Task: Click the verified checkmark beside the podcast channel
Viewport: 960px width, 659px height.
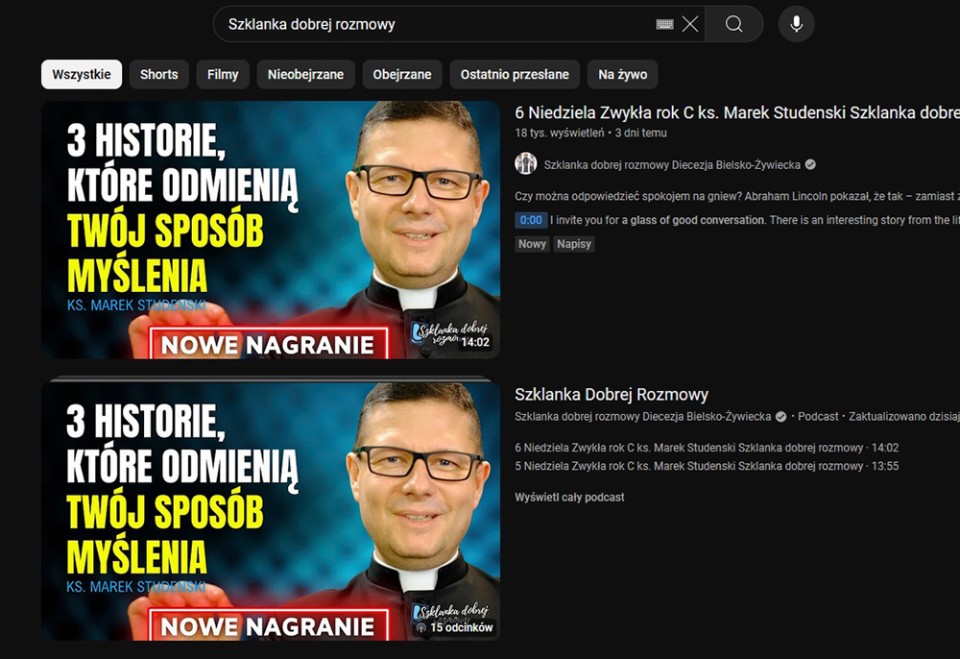Action: click(780, 415)
